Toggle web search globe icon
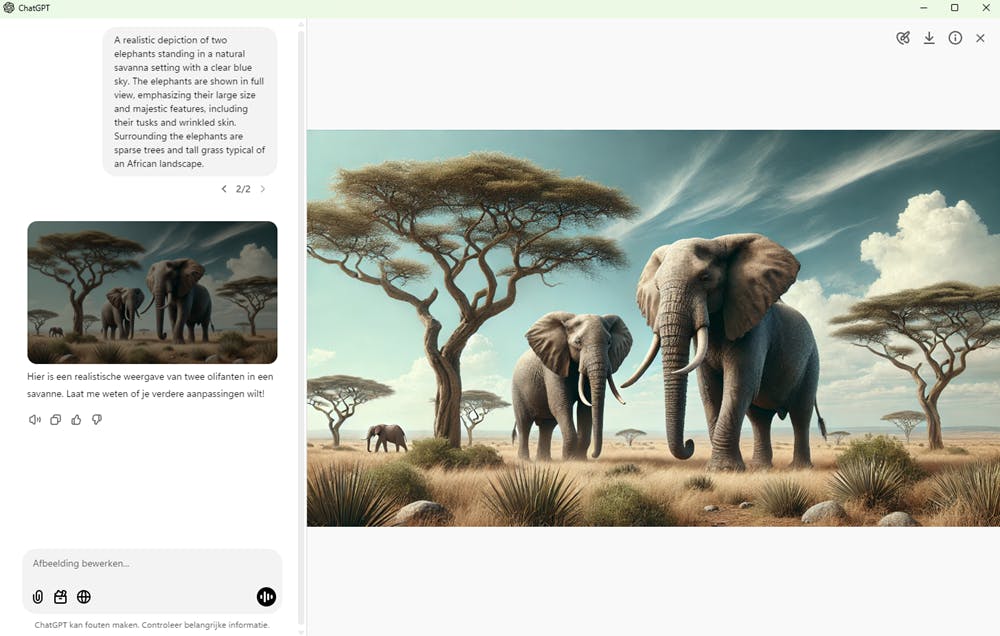This screenshot has height=636, width=1000. (84, 596)
